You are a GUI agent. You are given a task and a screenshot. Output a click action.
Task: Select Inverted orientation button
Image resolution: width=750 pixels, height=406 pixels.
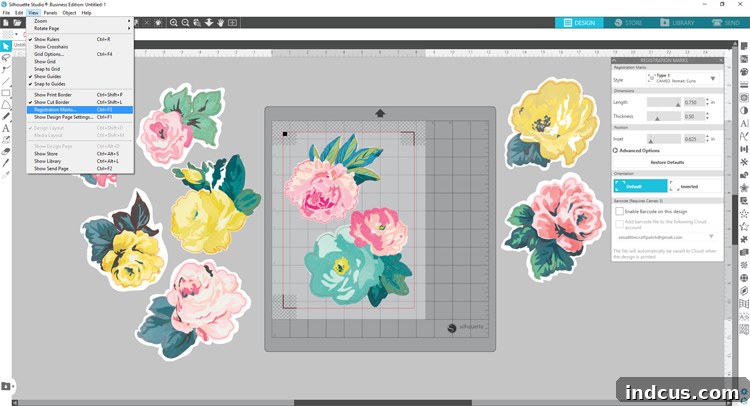tap(695, 187)
